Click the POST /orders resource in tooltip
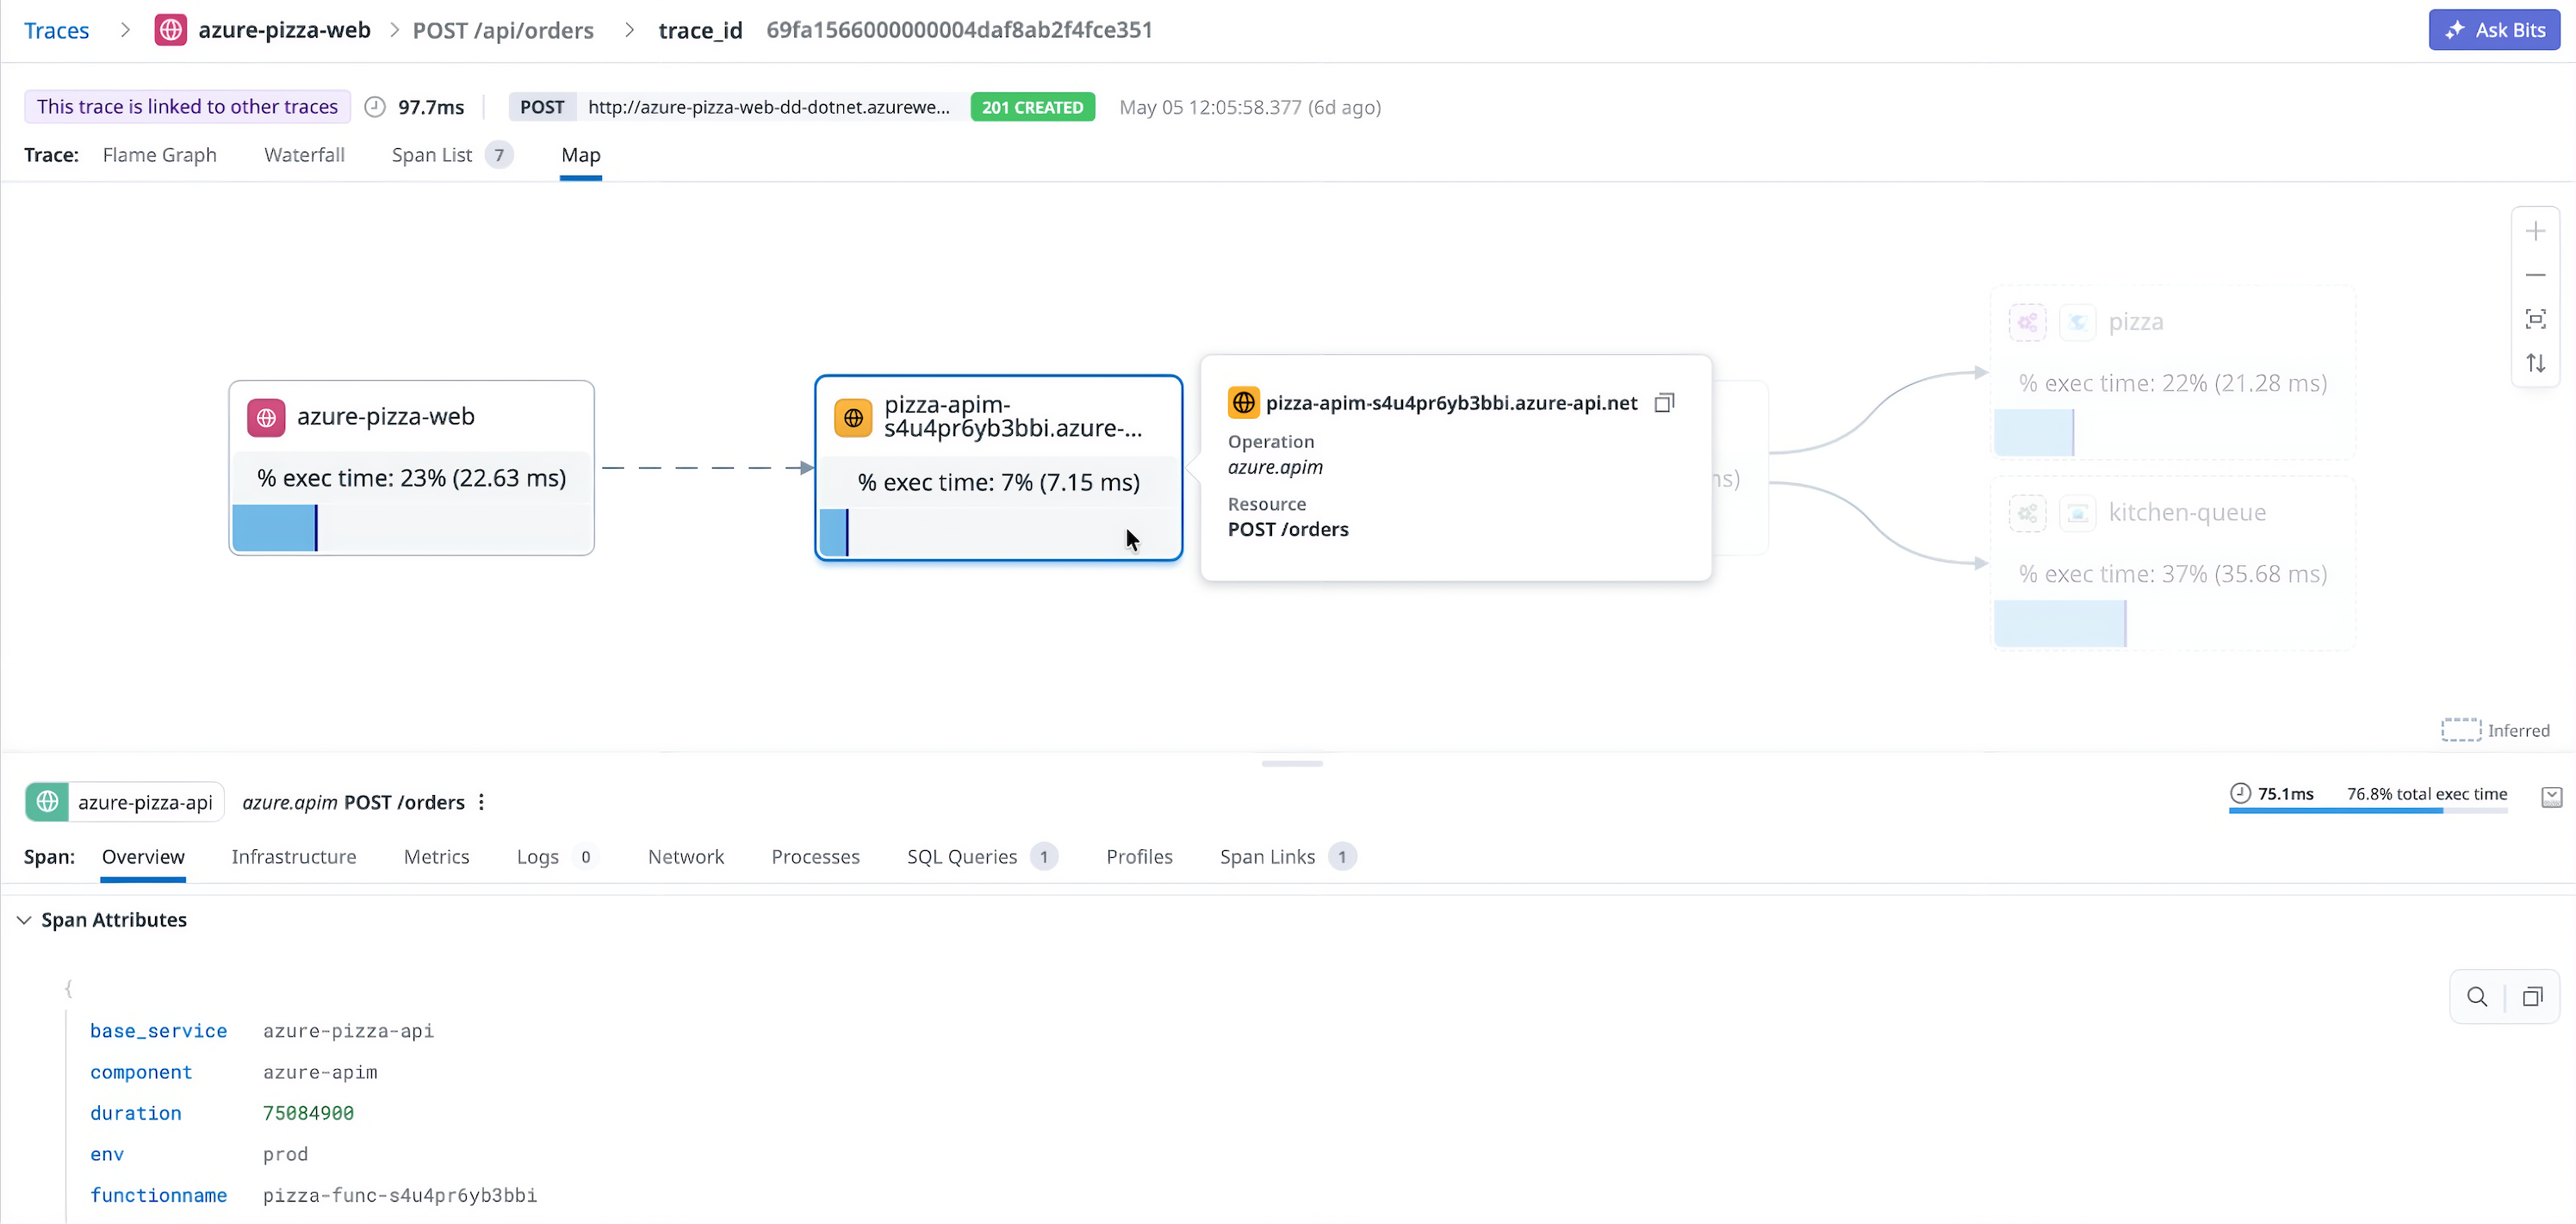The width and height of the screenshot is (2576, 1224). click(x=1288, y=529)
